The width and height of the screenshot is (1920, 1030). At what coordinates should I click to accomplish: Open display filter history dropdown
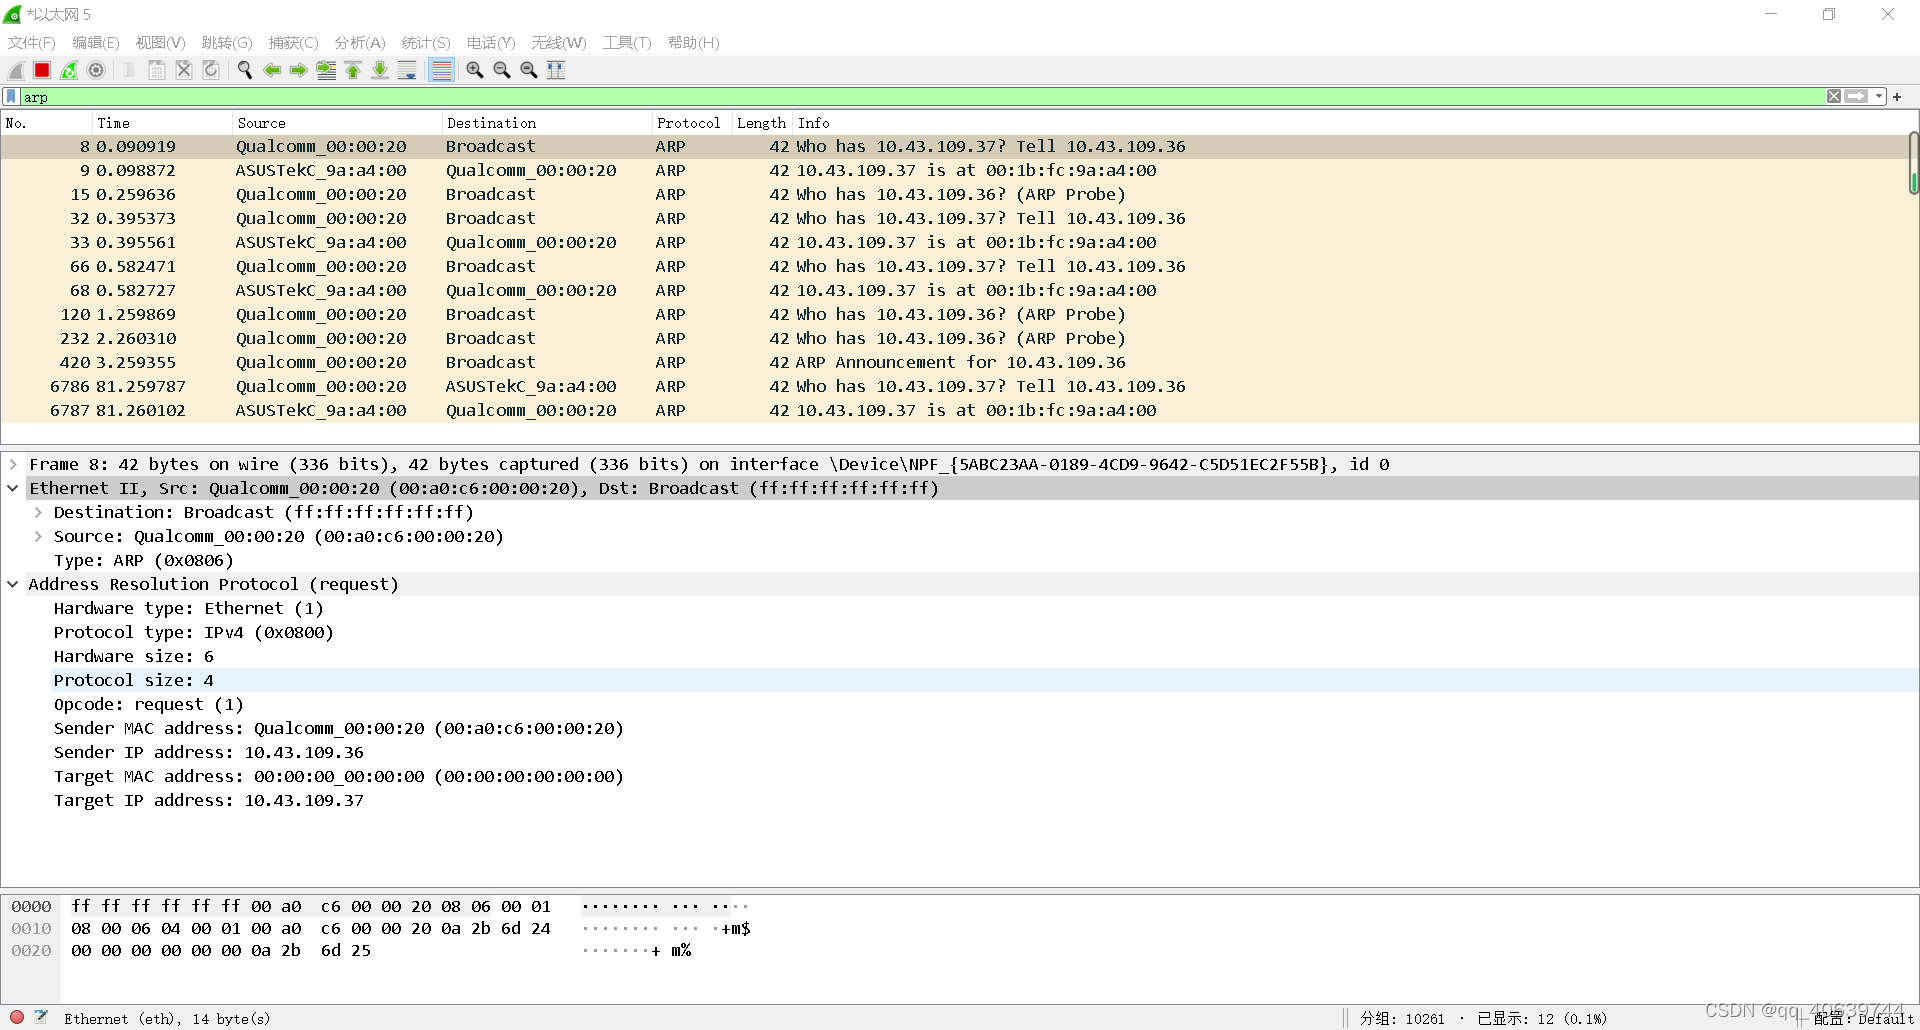pos(1879,97)
